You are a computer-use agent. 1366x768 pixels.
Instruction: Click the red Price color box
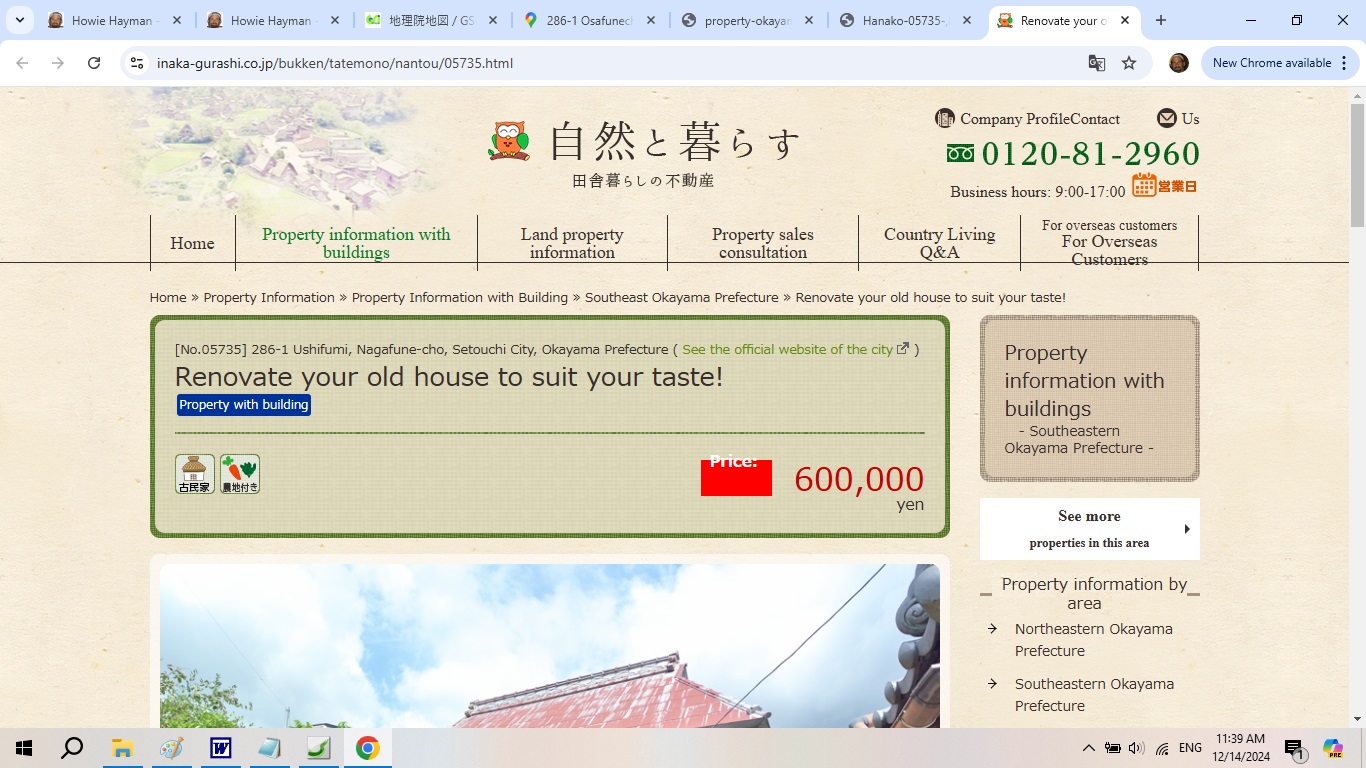[736, 478]
